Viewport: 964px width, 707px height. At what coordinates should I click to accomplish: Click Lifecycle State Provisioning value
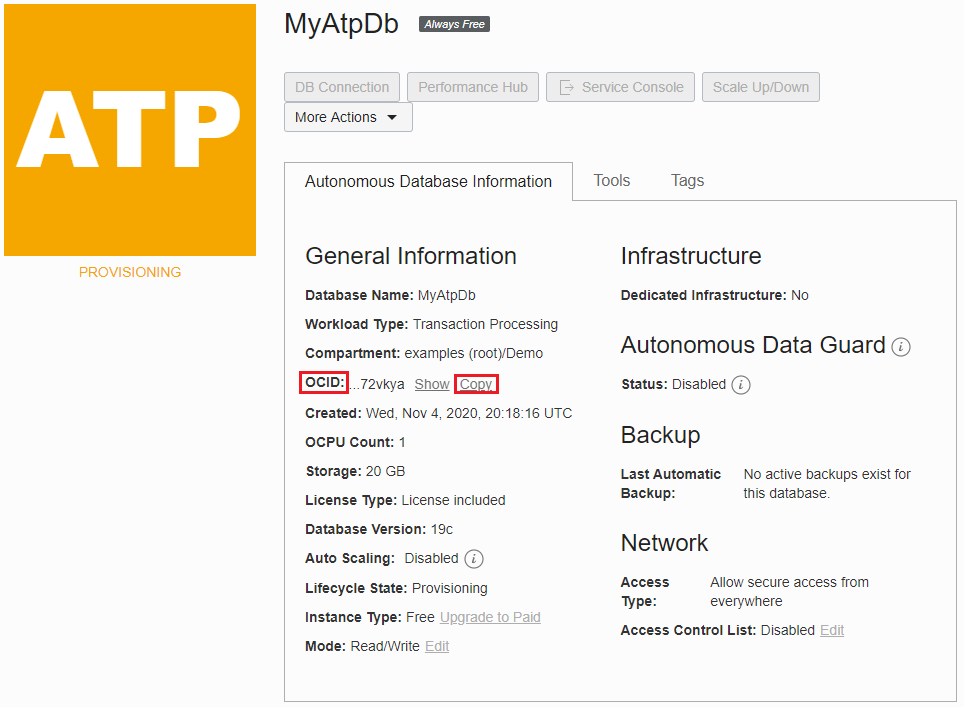click(449, 588)
